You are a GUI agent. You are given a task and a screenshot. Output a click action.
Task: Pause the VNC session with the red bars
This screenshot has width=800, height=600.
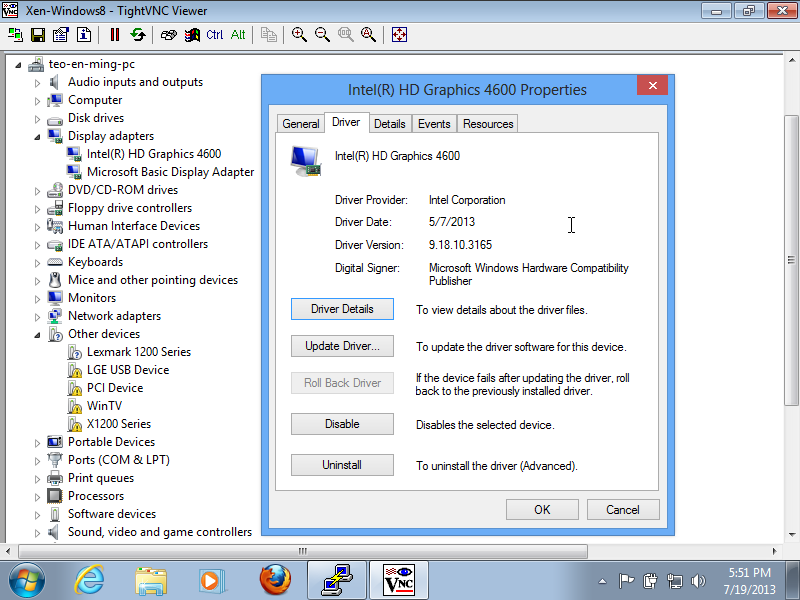(x=114, y=34)
